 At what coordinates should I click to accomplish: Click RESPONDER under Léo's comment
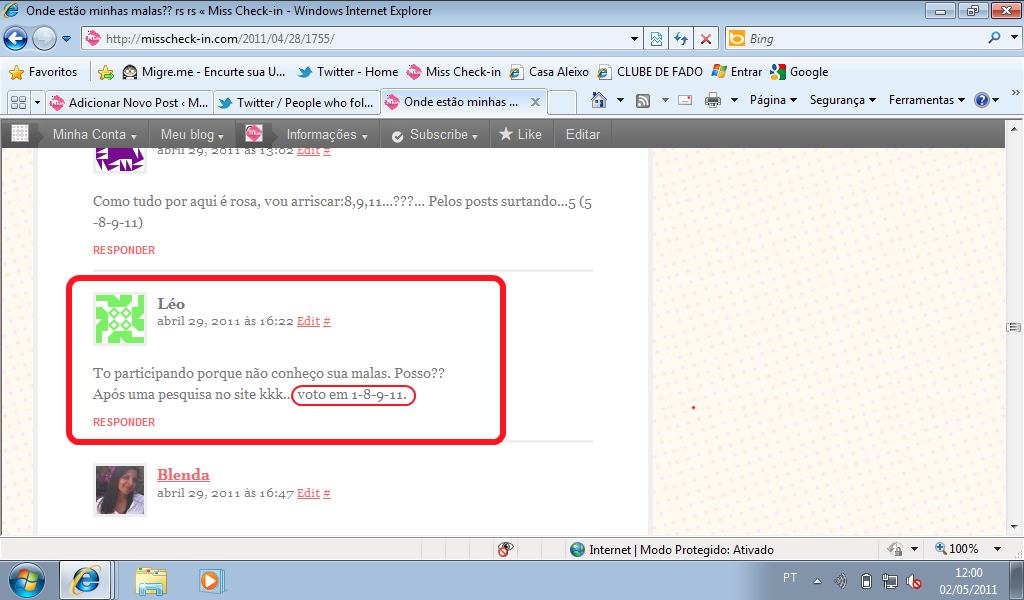[124, 422]
